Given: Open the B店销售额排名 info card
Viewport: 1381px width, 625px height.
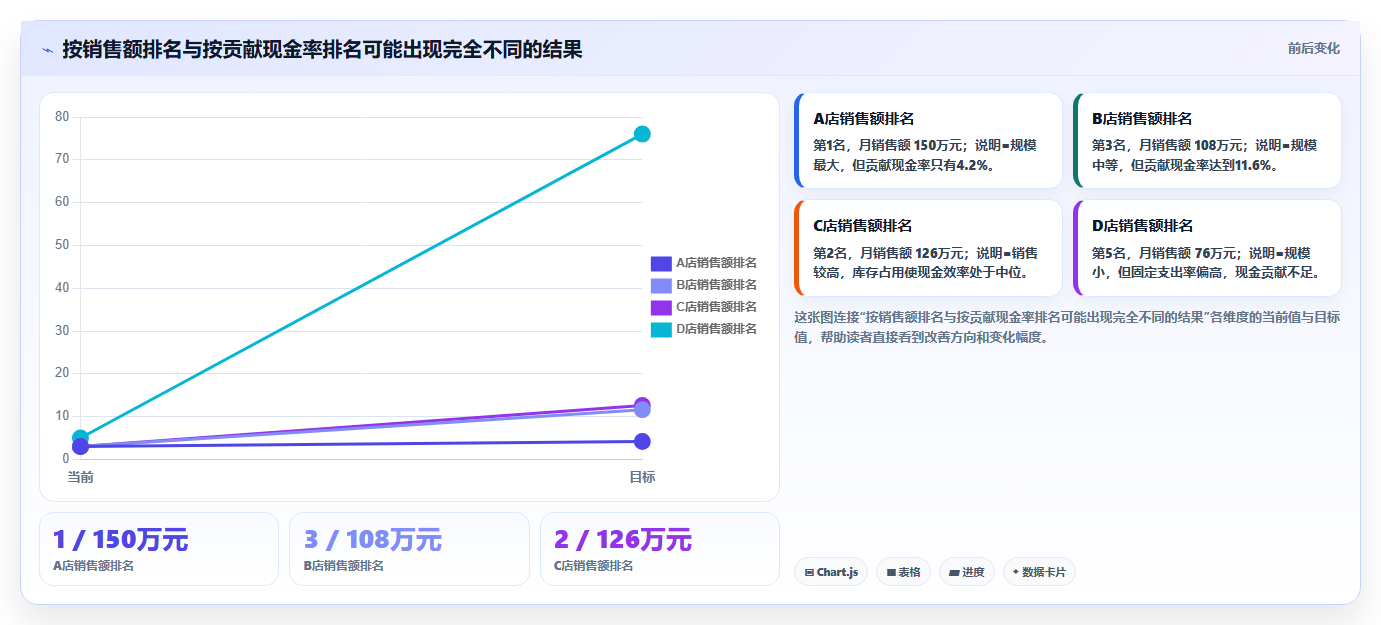Looking at the screenshot, I should [x=1207, y=141].
